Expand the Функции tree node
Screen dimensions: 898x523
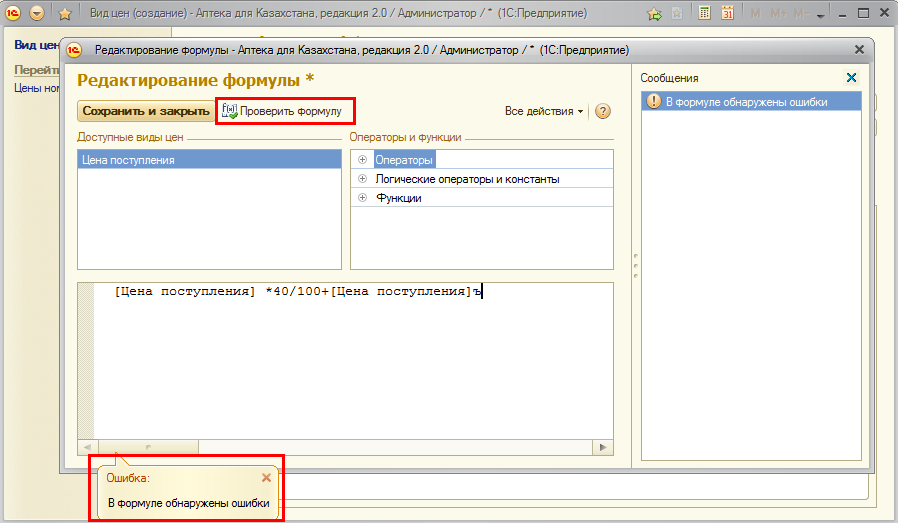362,198
